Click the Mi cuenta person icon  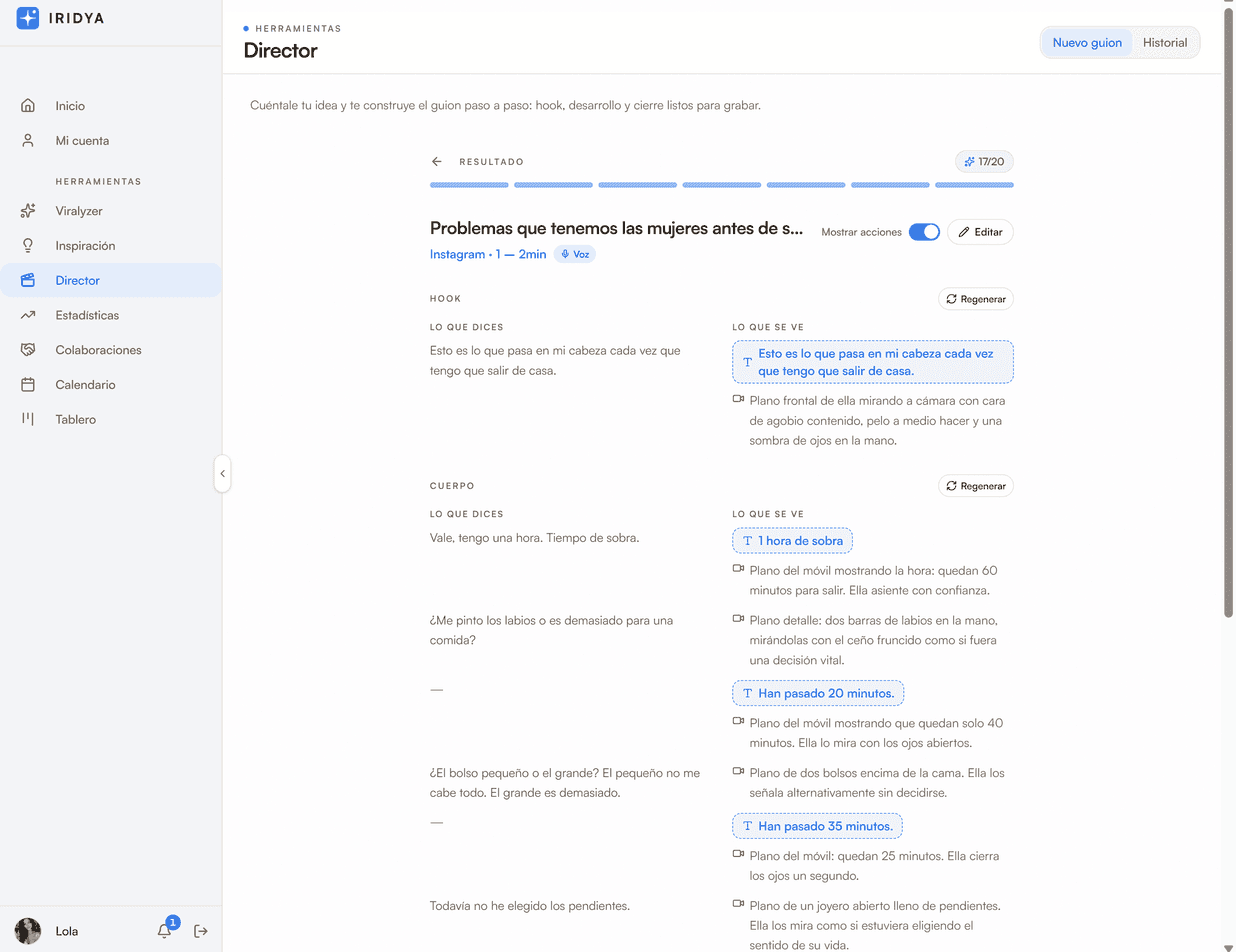pos(28,141)
